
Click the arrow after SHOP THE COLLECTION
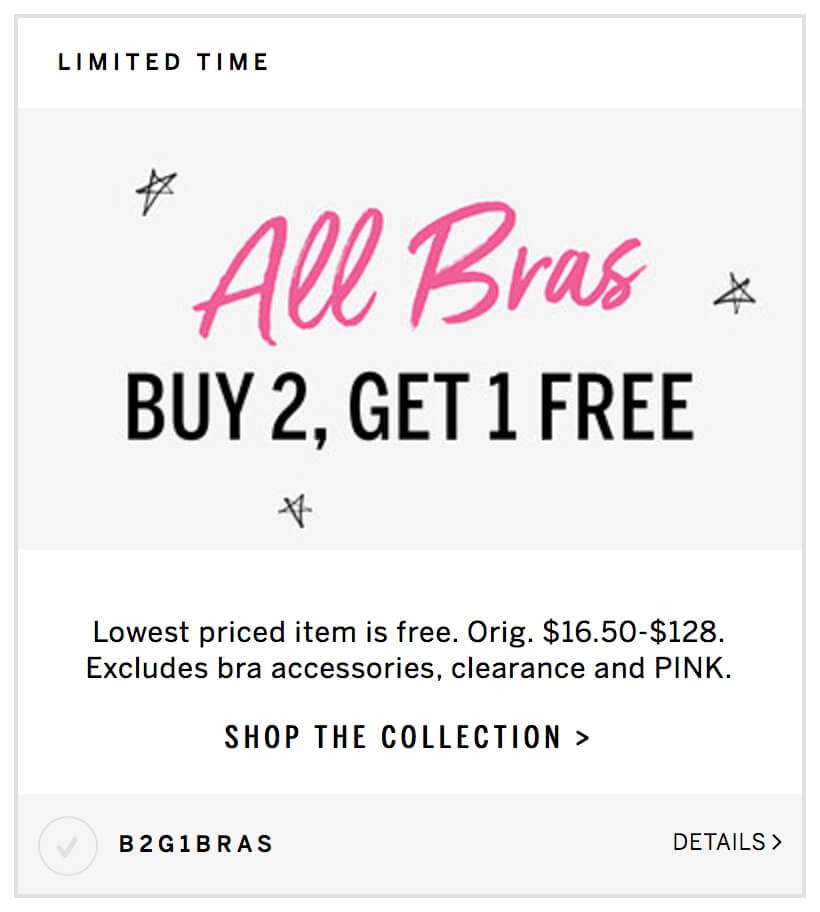click(583, 738)
